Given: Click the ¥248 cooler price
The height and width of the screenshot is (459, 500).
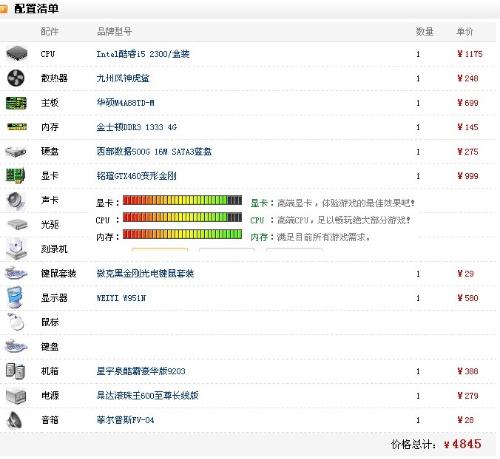Looking at the screenshot, I should (468, 78).
